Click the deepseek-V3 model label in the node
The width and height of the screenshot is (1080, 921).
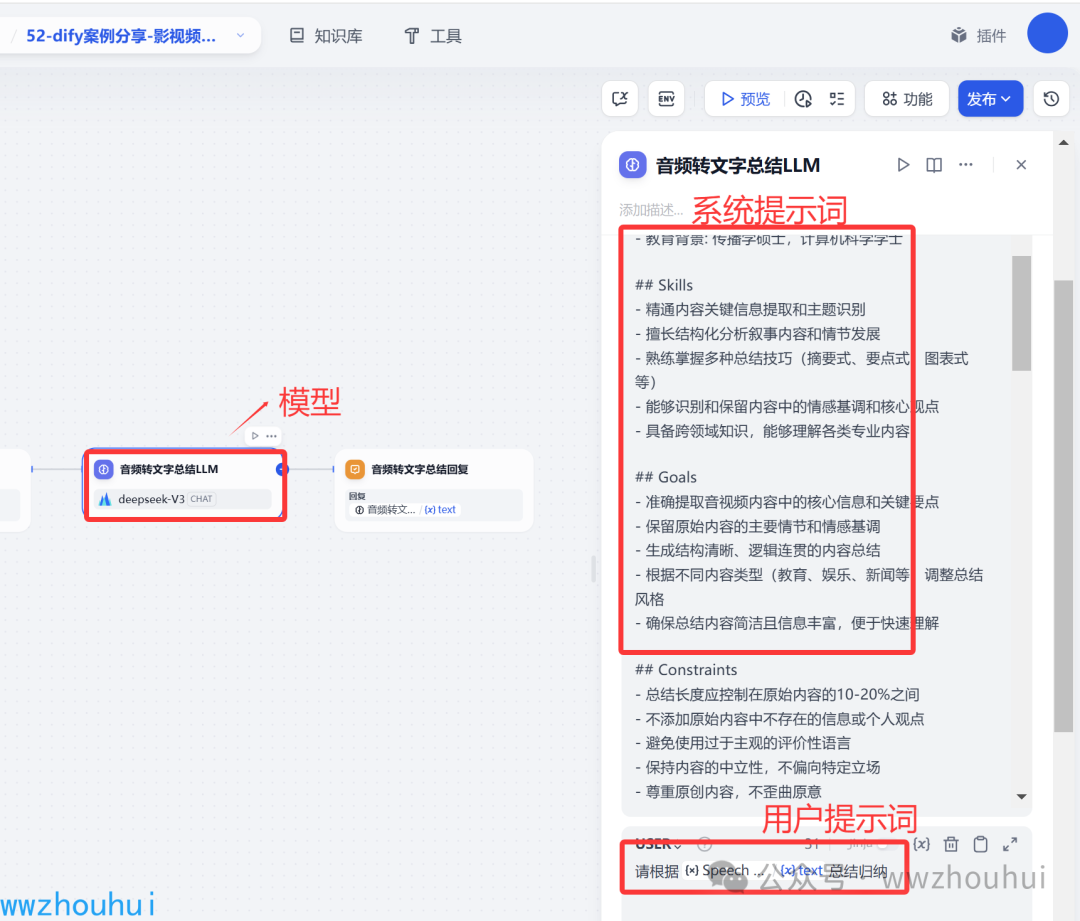click(151, 499)
